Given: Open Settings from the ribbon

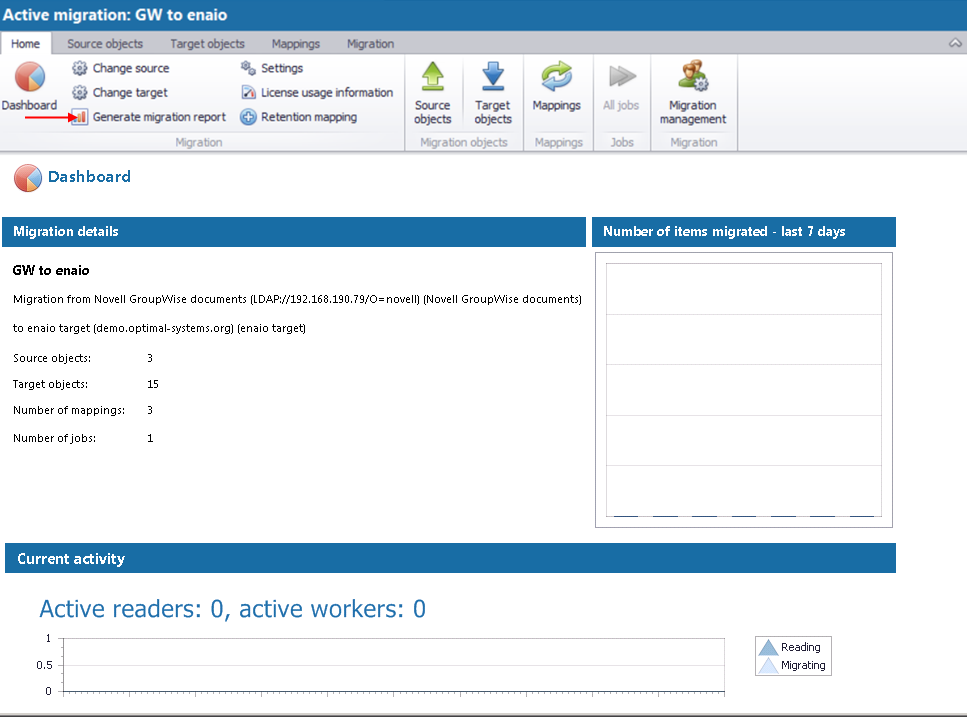Looking at the screenshot, I should [x=272, y=68].
